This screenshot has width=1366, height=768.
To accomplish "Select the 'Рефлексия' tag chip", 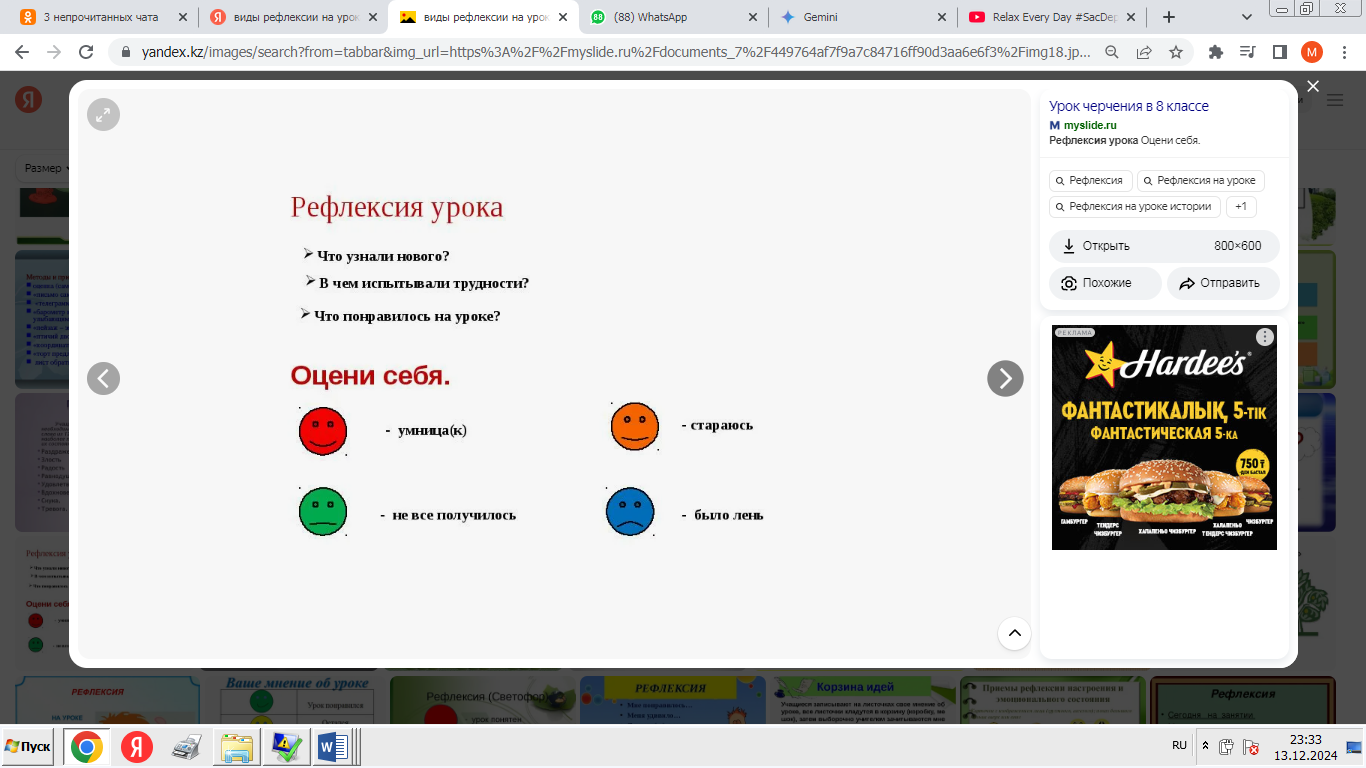I will pyautogui.click(x=1090, y=180).
